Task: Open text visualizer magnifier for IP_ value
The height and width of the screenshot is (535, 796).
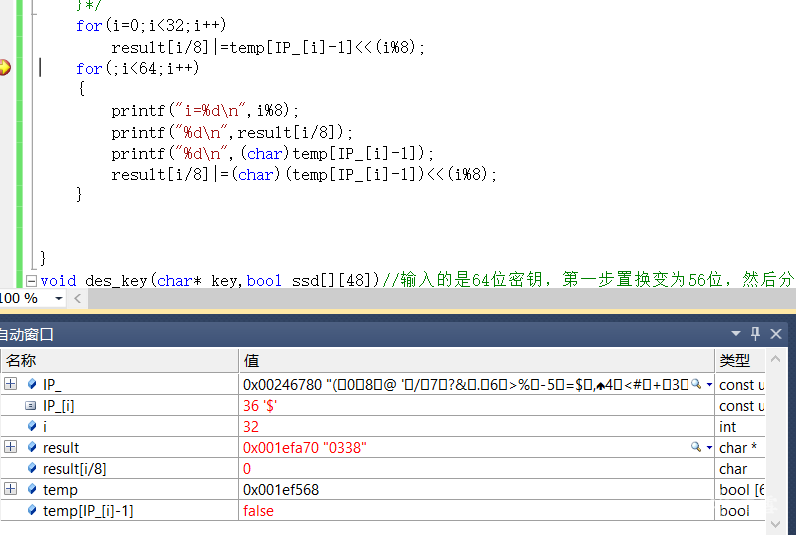Action: click(696, 384)
